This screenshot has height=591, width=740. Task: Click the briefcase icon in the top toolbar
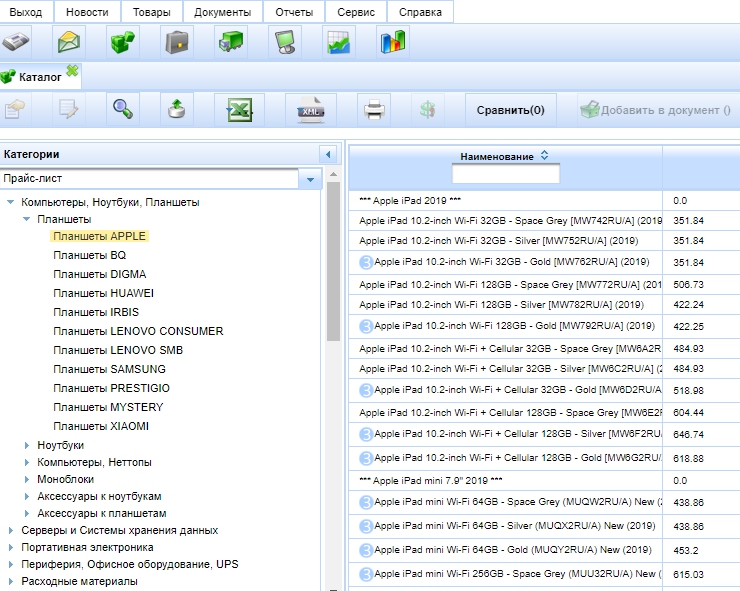(177, 42)
